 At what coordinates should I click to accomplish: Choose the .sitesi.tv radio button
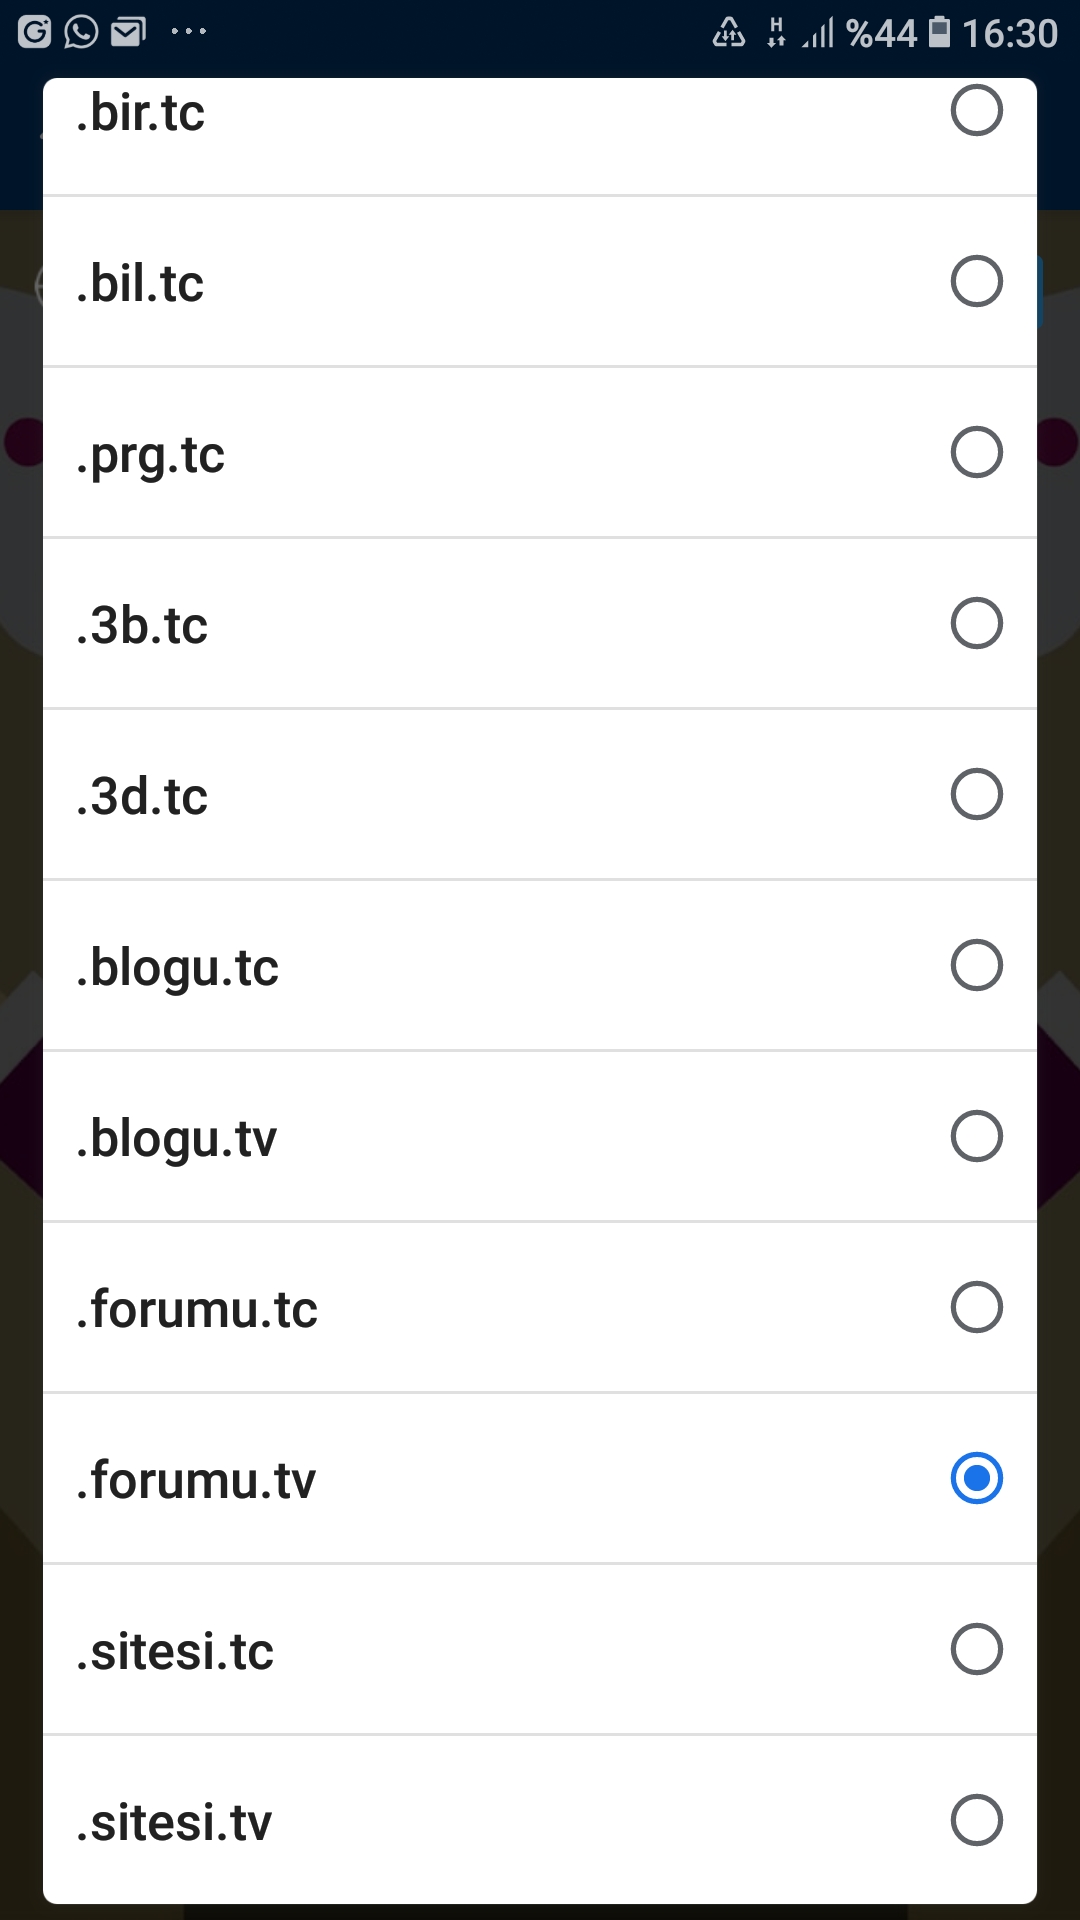tap(976, 1820)
